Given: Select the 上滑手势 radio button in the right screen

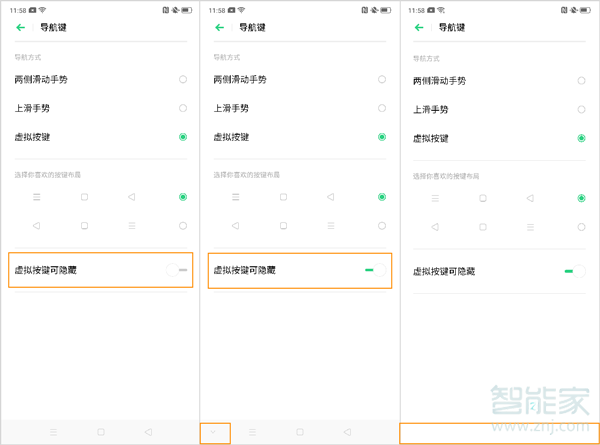Looking at the screenshot, I should coord(581,109).
